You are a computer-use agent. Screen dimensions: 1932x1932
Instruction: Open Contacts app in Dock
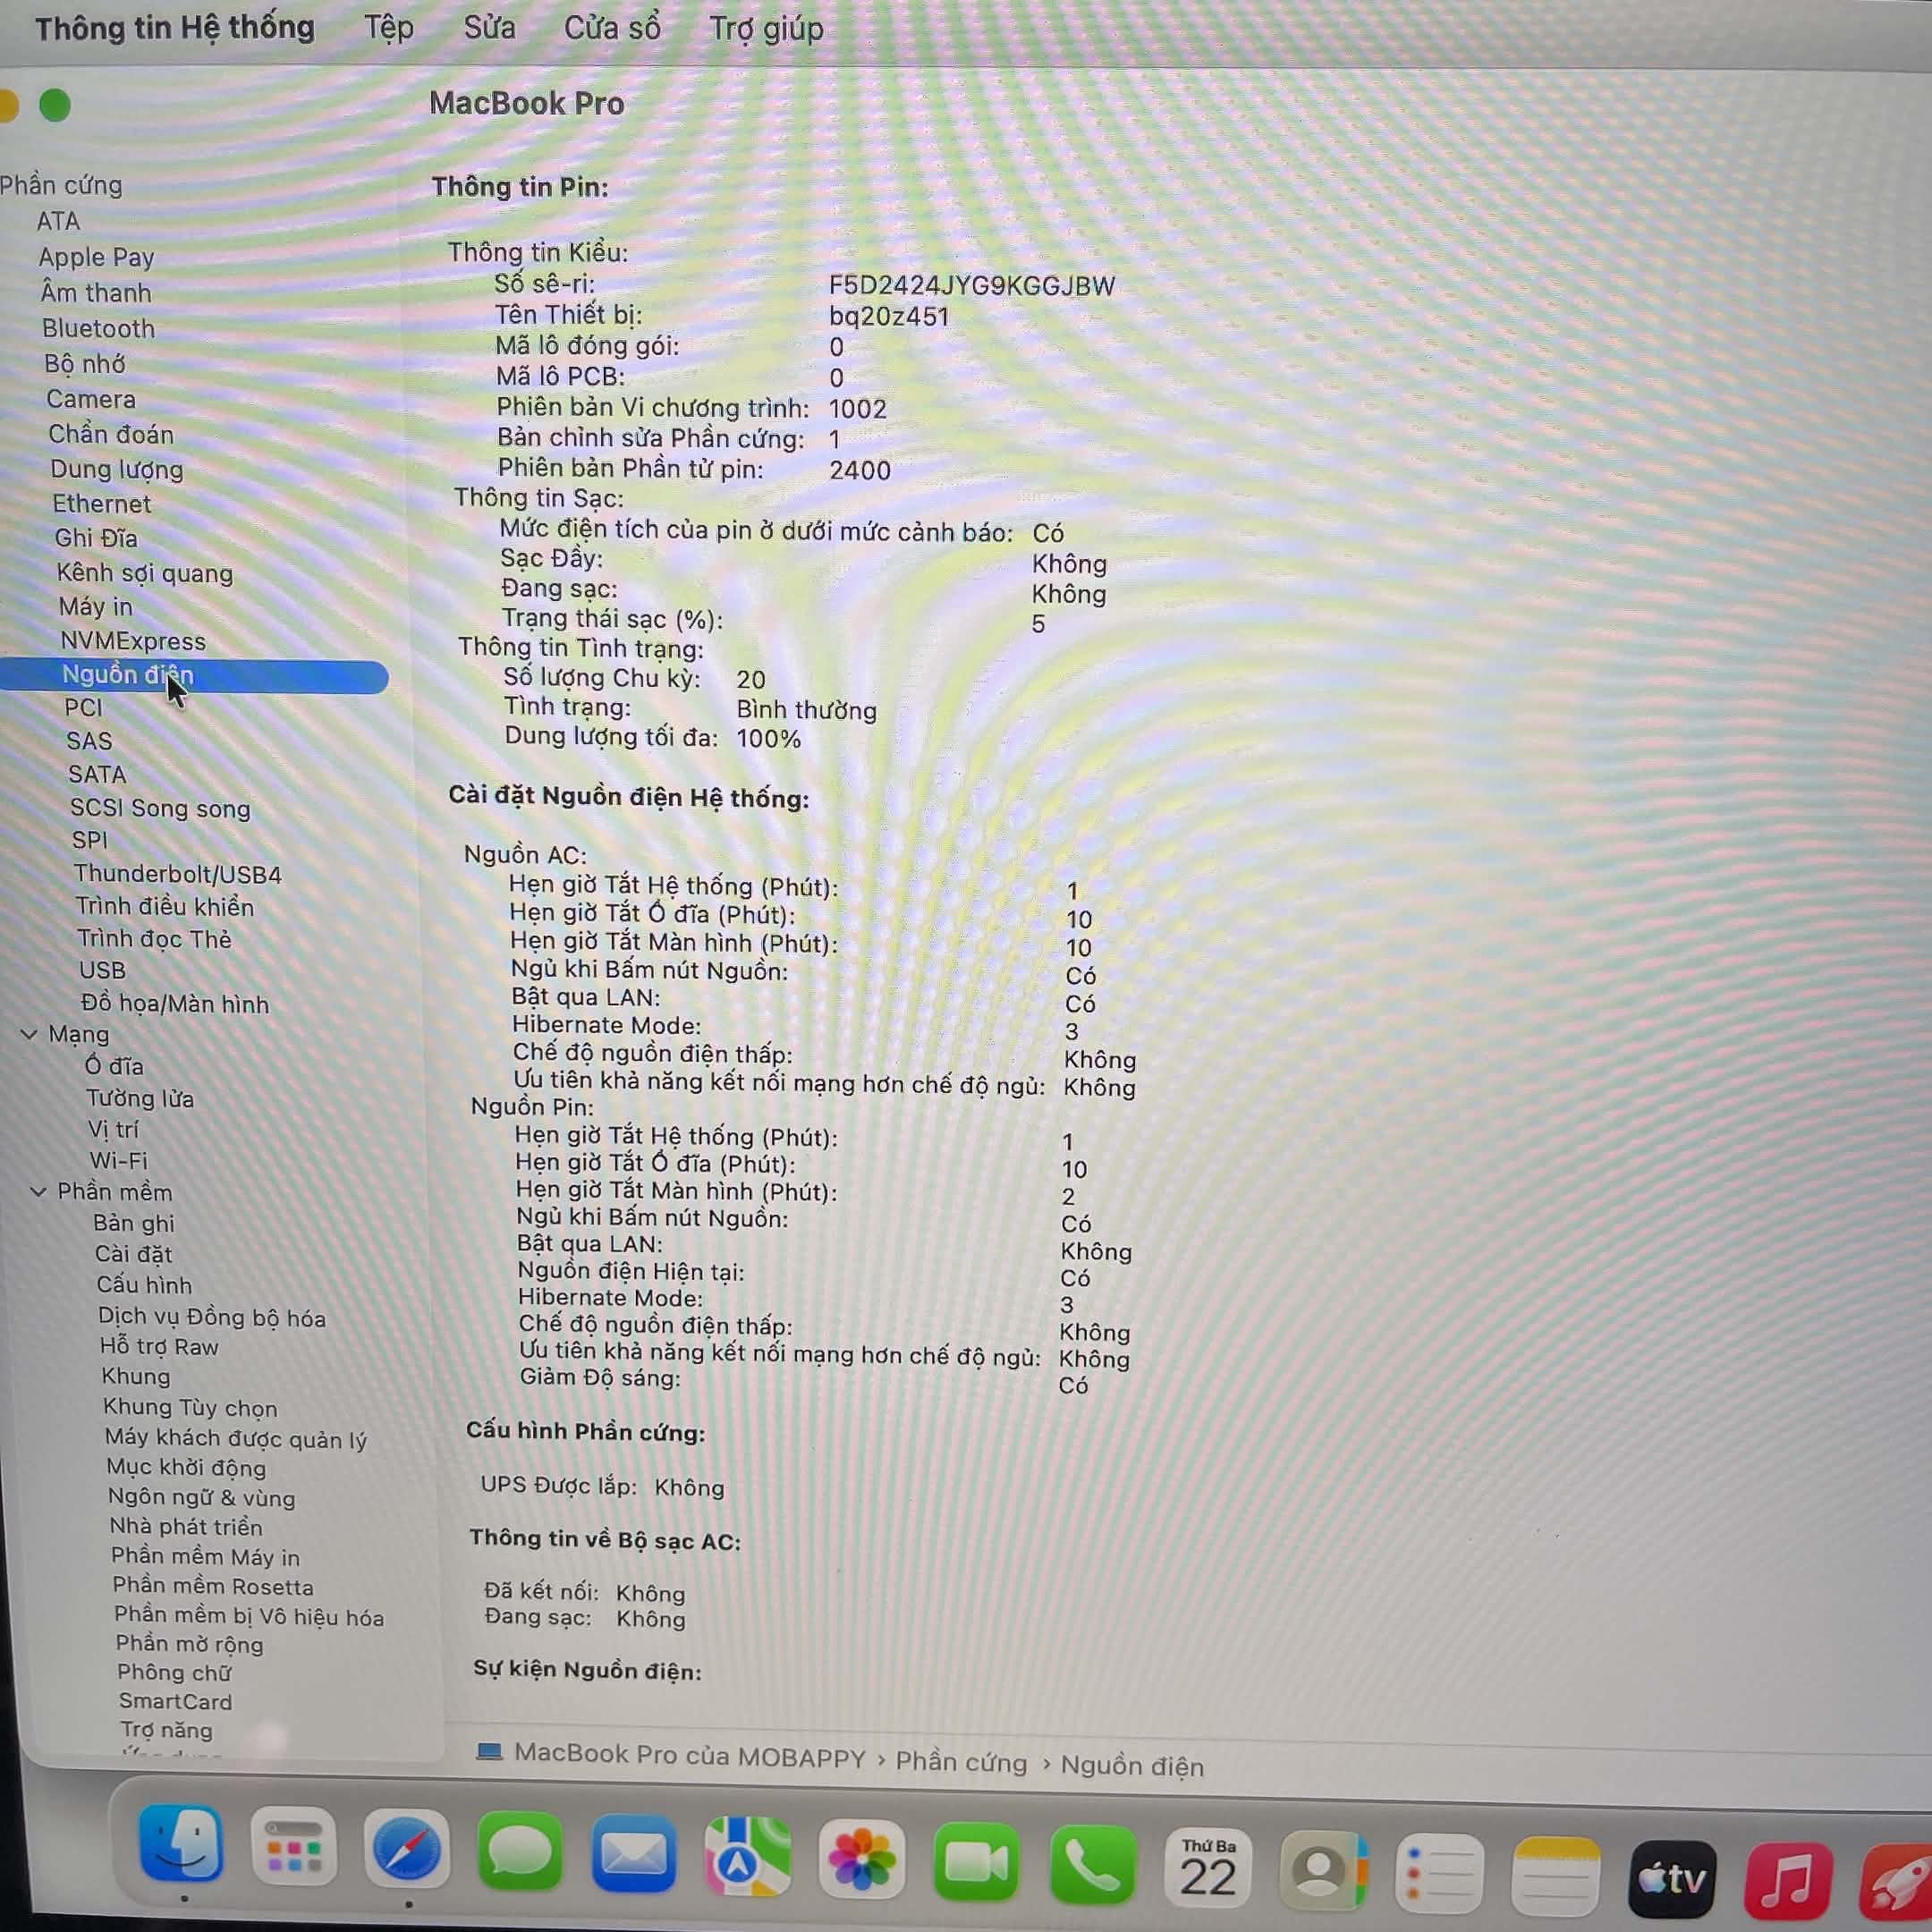click(1324, 1869)
